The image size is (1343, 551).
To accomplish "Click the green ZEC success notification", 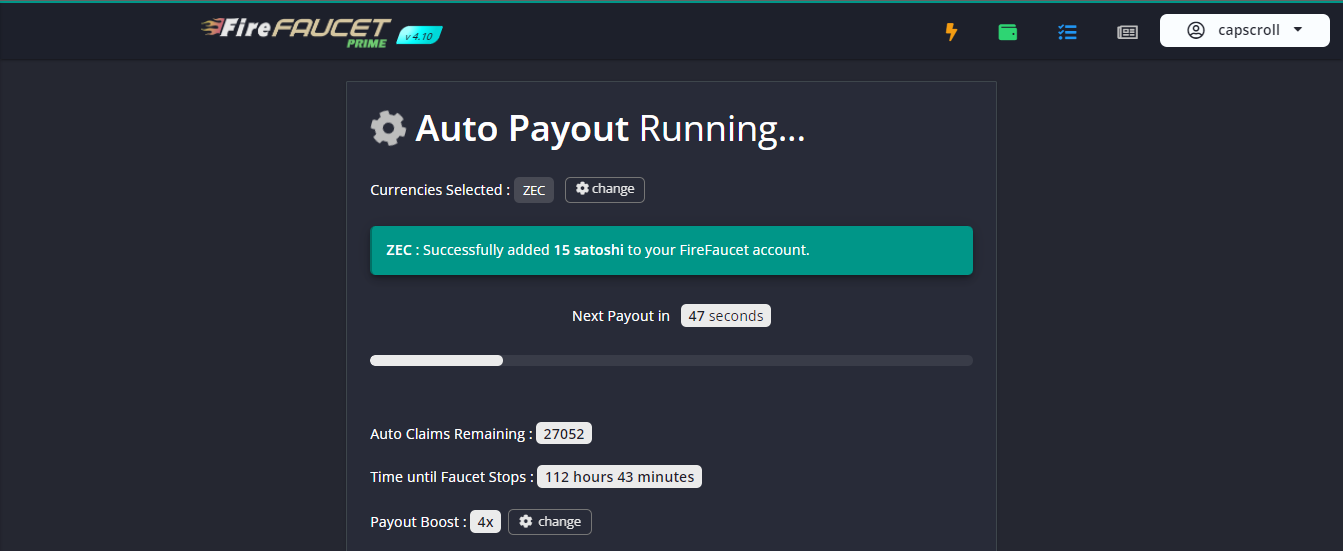I will tap(671, 250).
